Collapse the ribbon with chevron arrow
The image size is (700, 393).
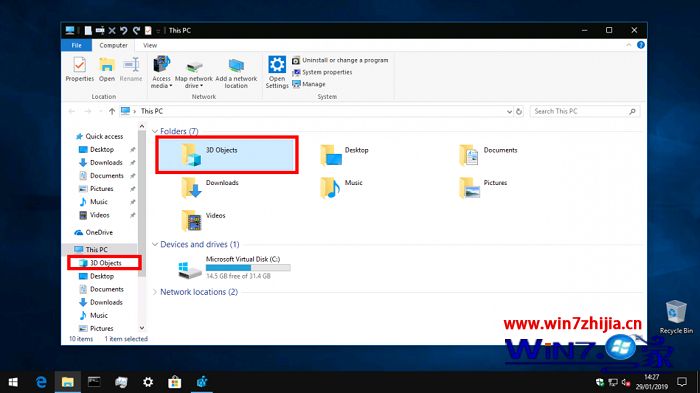click(629, 45)
